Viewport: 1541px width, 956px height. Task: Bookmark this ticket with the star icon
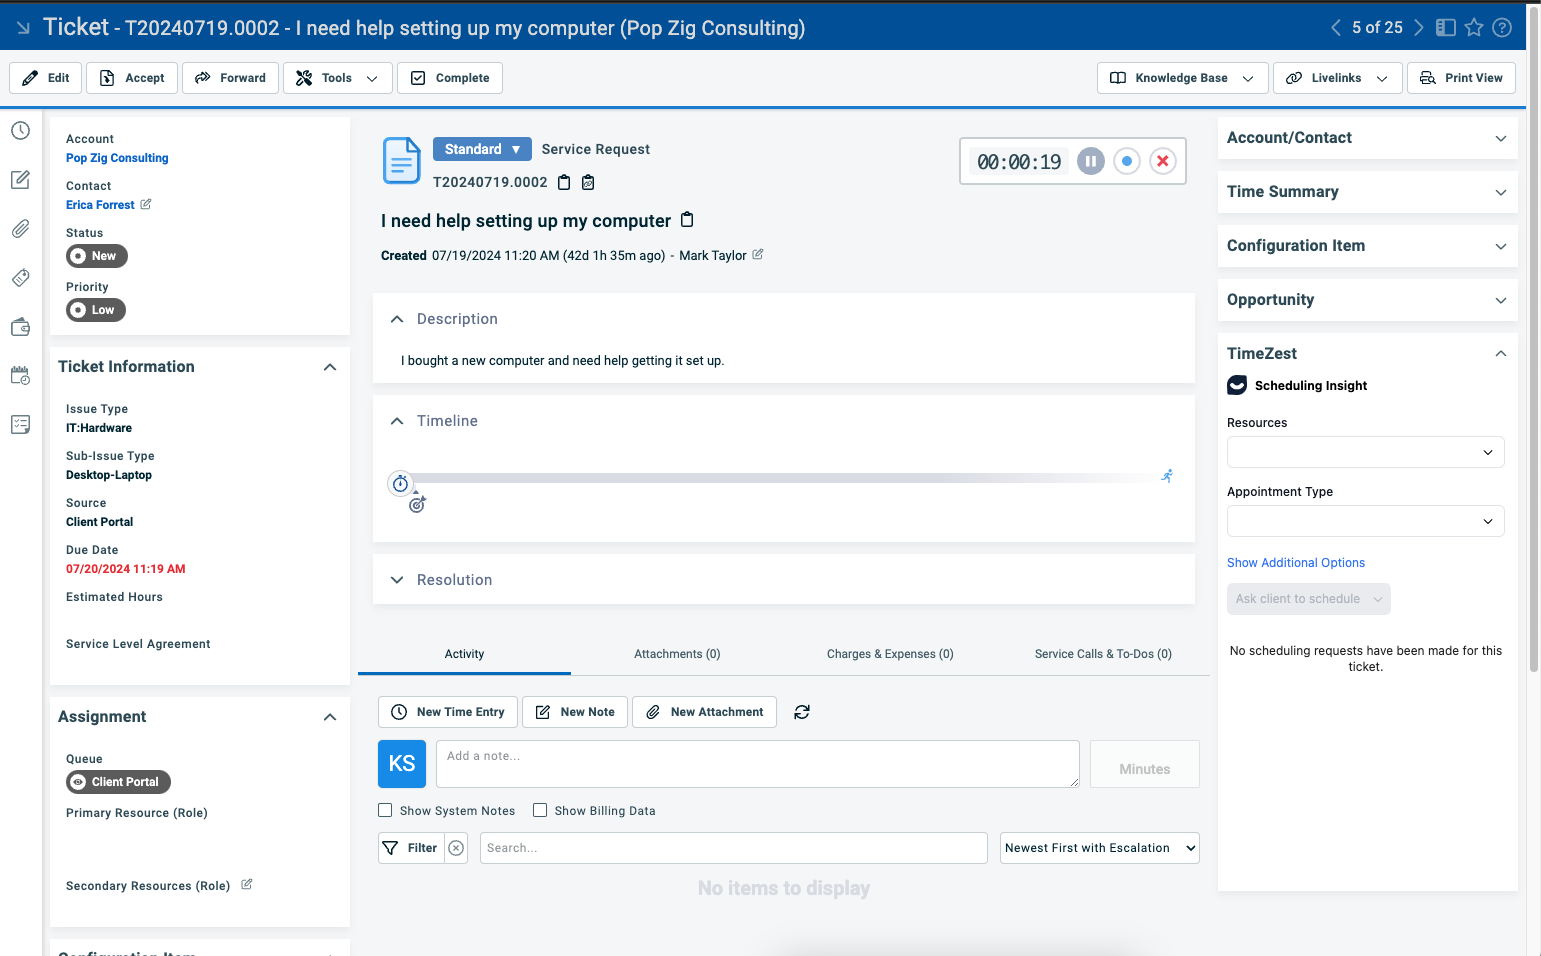1474,28
